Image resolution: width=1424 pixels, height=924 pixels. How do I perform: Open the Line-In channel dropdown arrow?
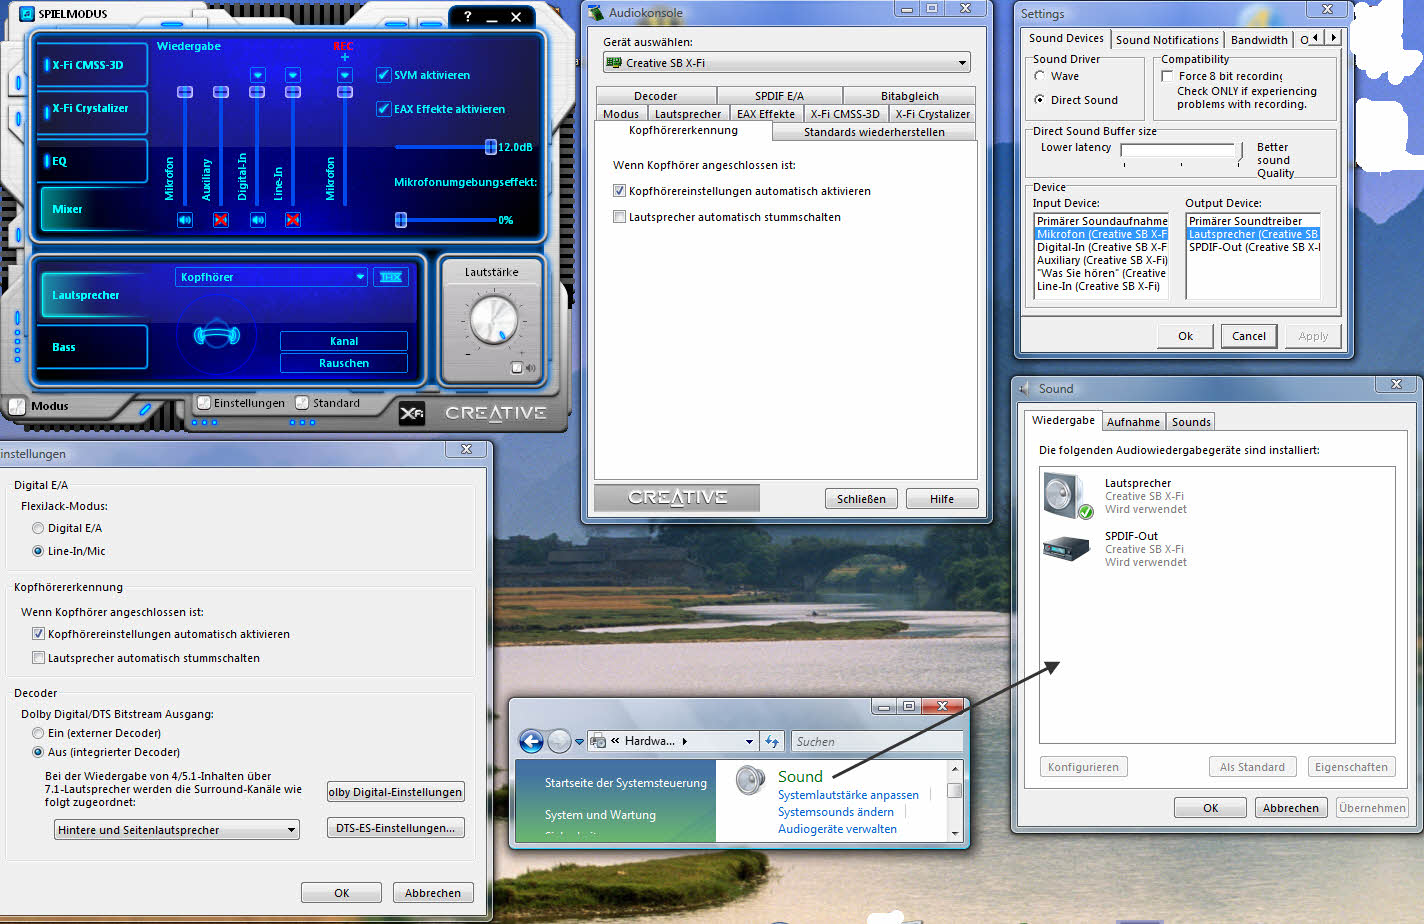(x=293, y=75)
